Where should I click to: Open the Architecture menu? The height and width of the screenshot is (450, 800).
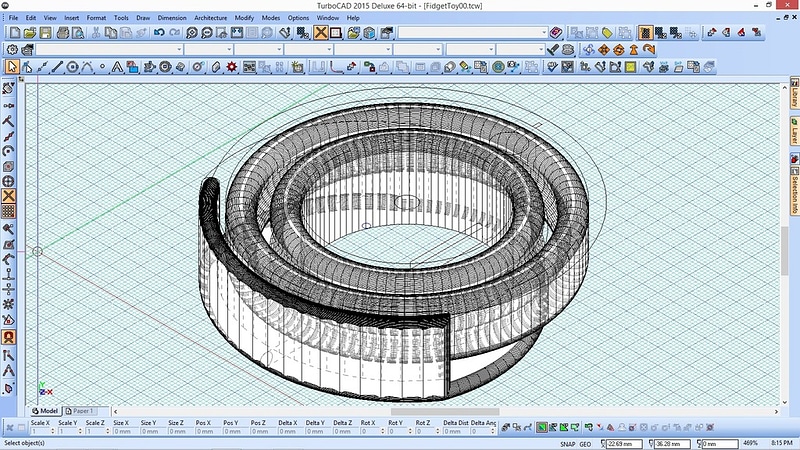tap(210, 18)
